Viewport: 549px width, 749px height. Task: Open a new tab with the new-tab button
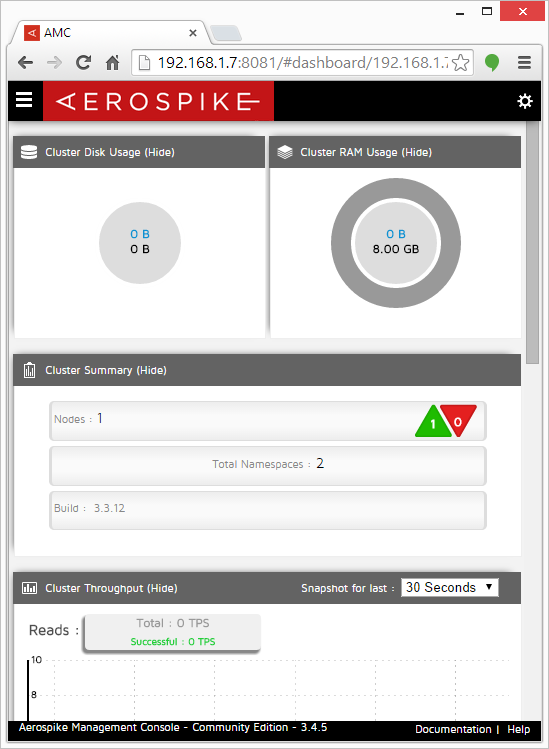[226, 33]
